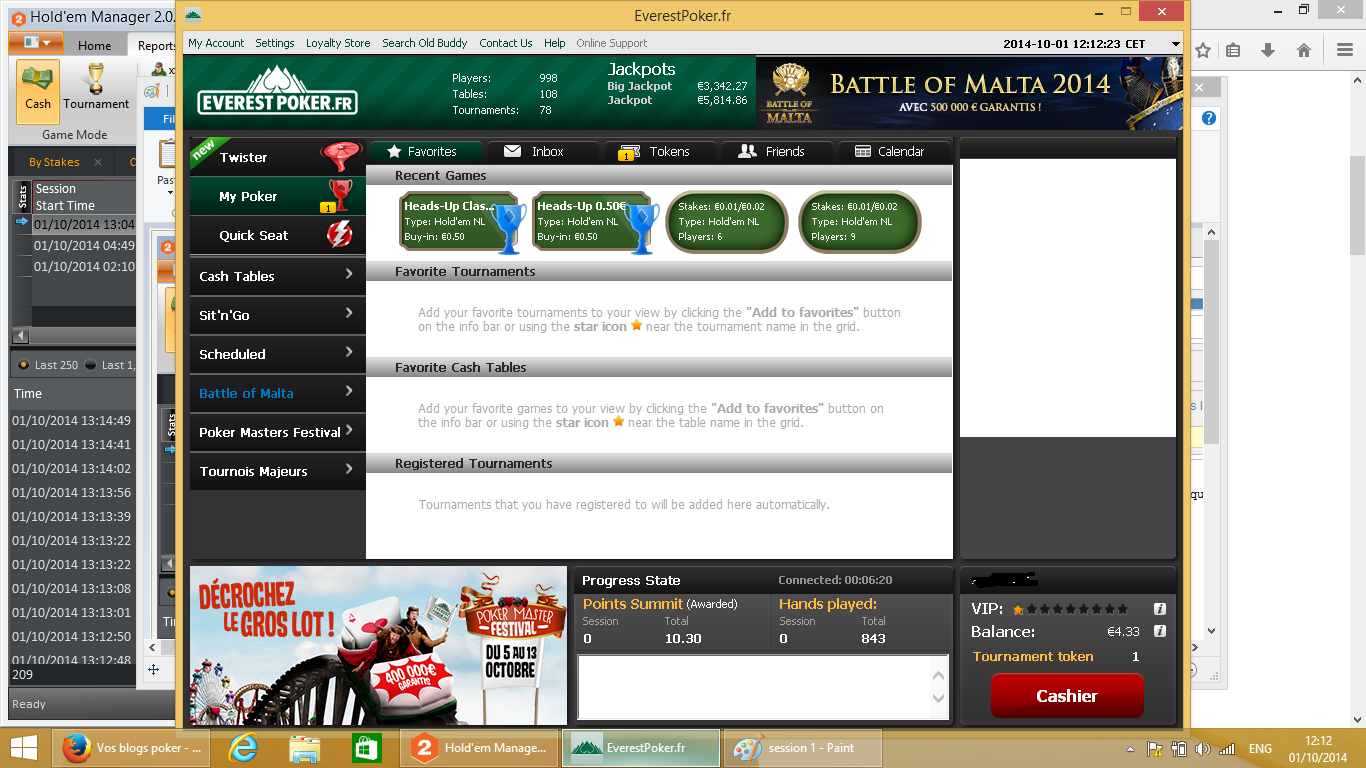Screen dimensions: 1366x768
Task: Open the Battle of Malta 2014 banner
Action: click(969, 93)
